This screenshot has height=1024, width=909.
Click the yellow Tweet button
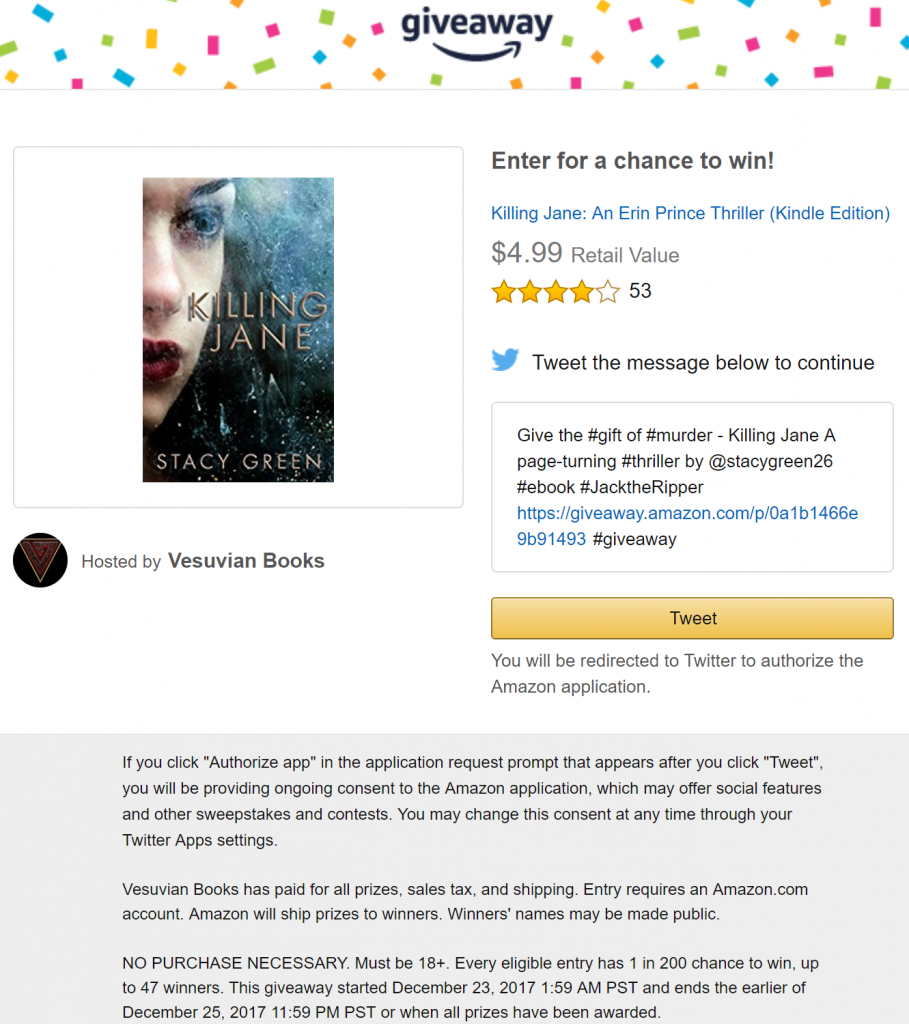click(692, 618)
